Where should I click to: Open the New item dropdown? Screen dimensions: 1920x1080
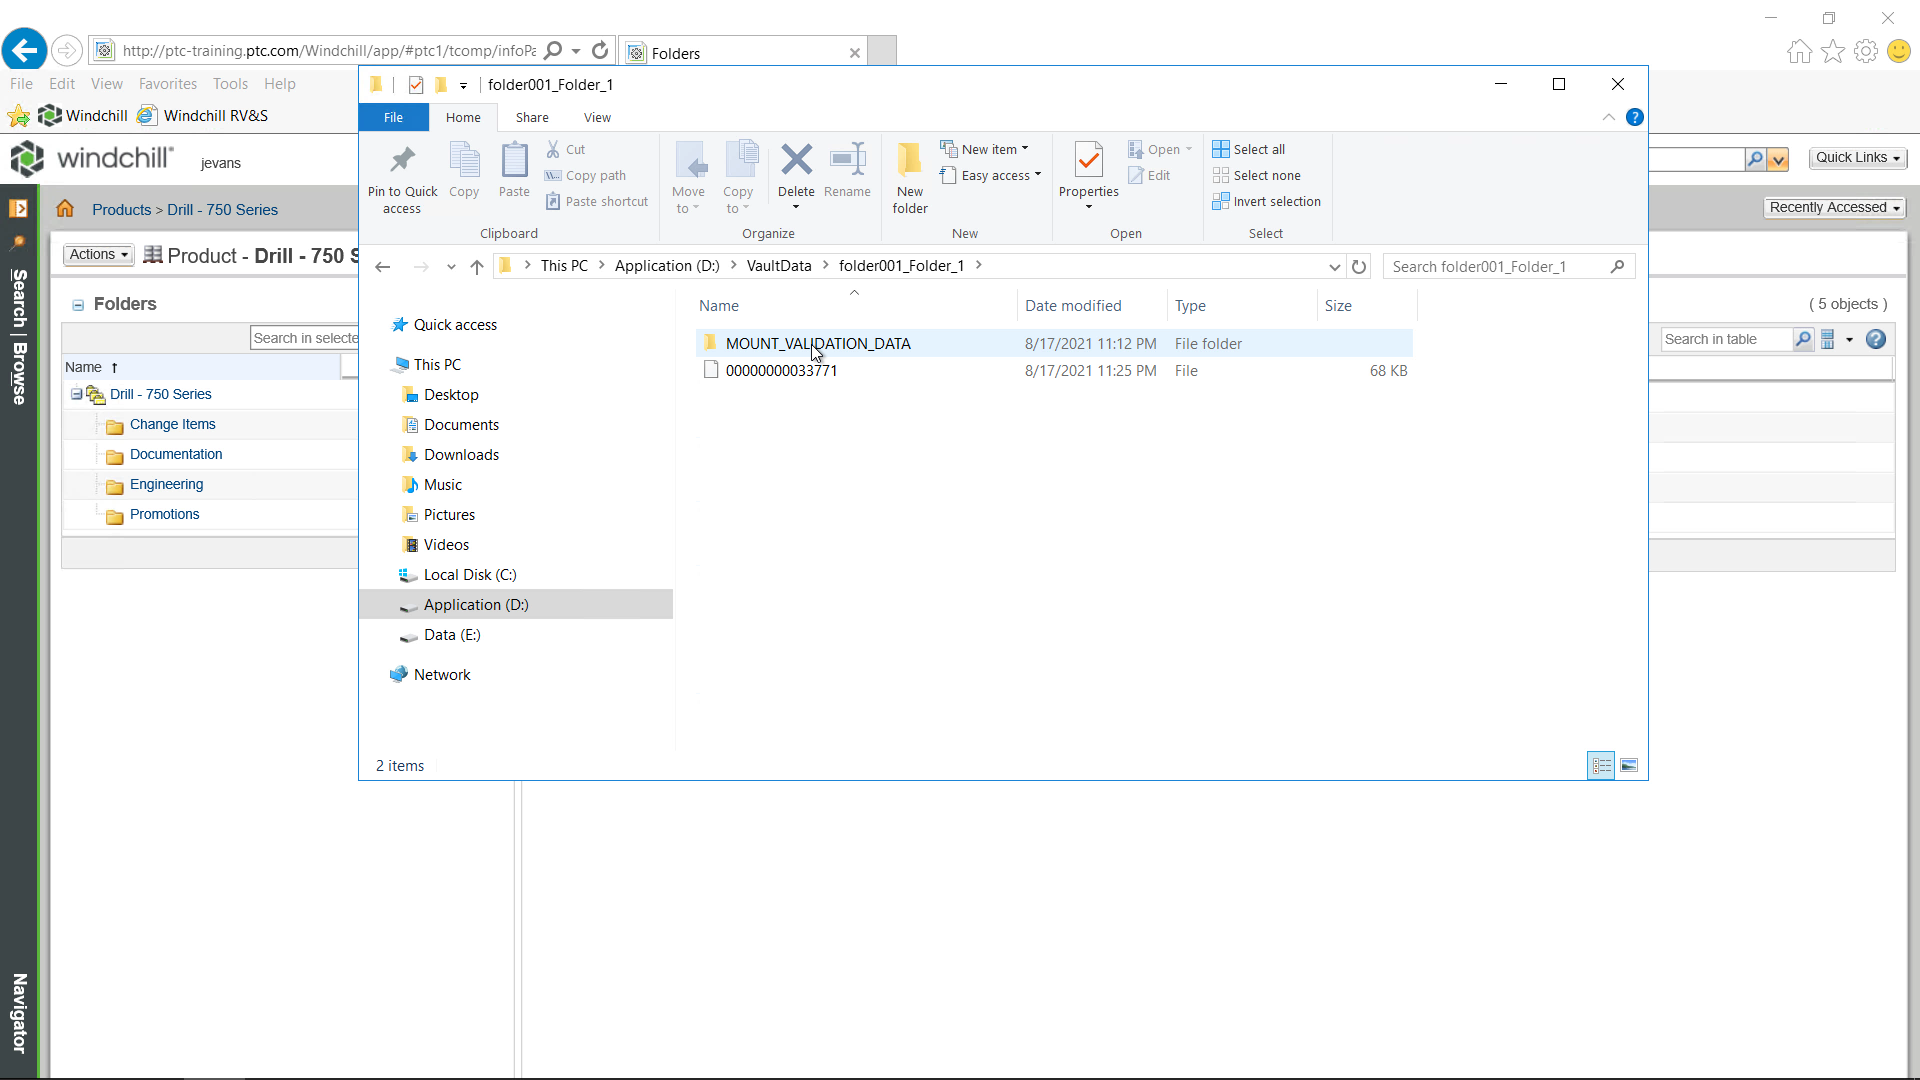[985, 149]
